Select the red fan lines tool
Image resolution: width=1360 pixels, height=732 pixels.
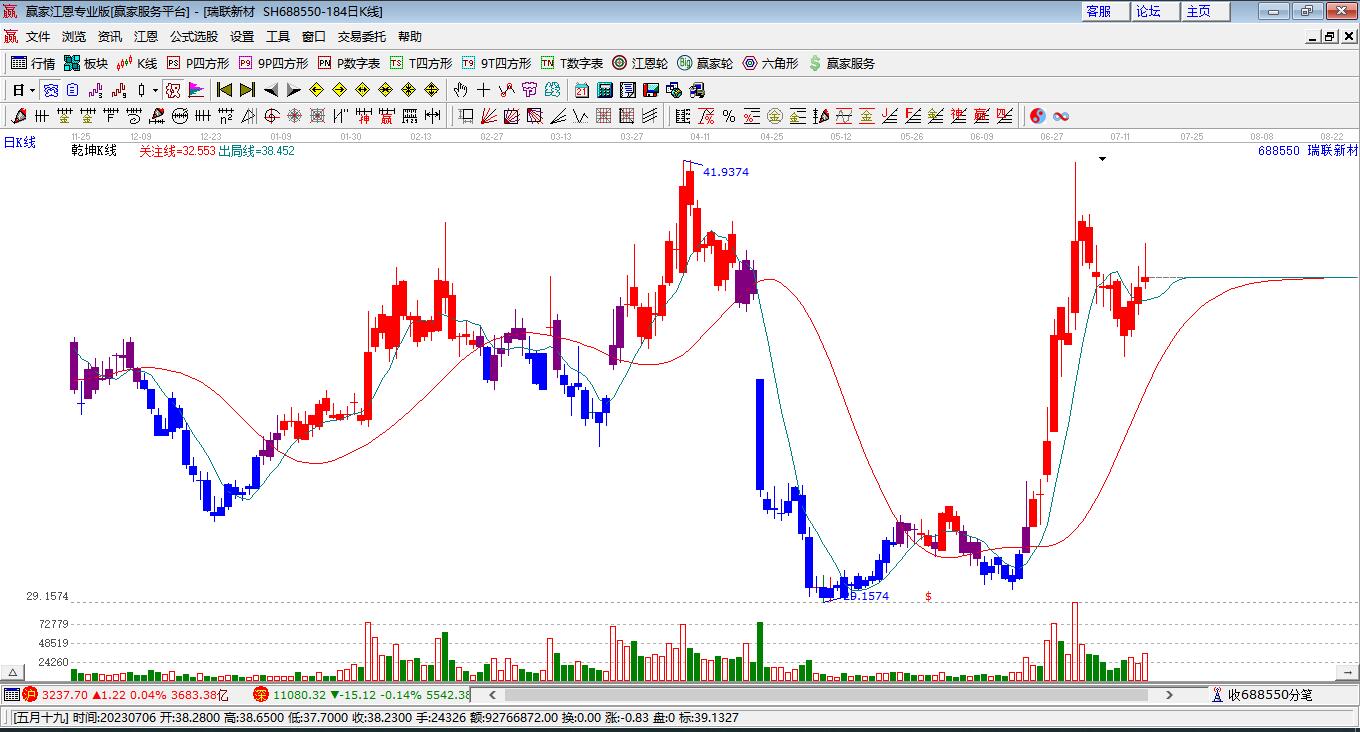pyautogui.click(x=488, y=116)
